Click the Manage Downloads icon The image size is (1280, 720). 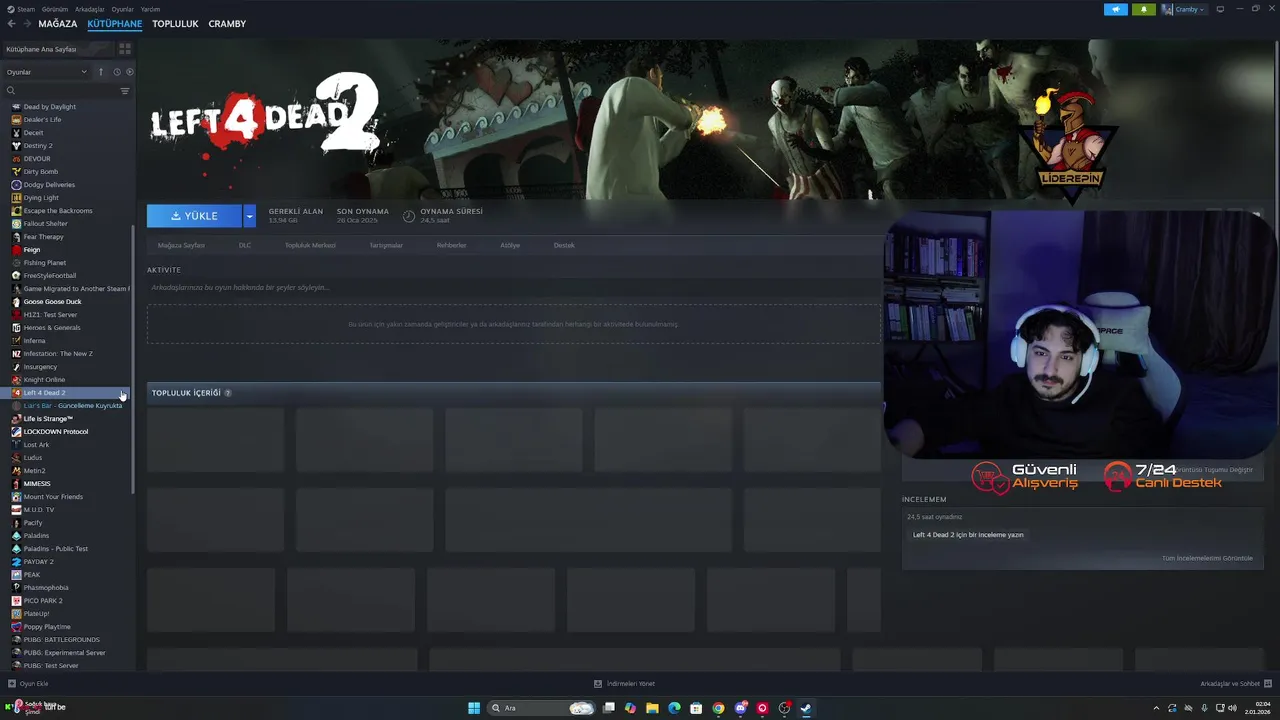coord(598,684)
